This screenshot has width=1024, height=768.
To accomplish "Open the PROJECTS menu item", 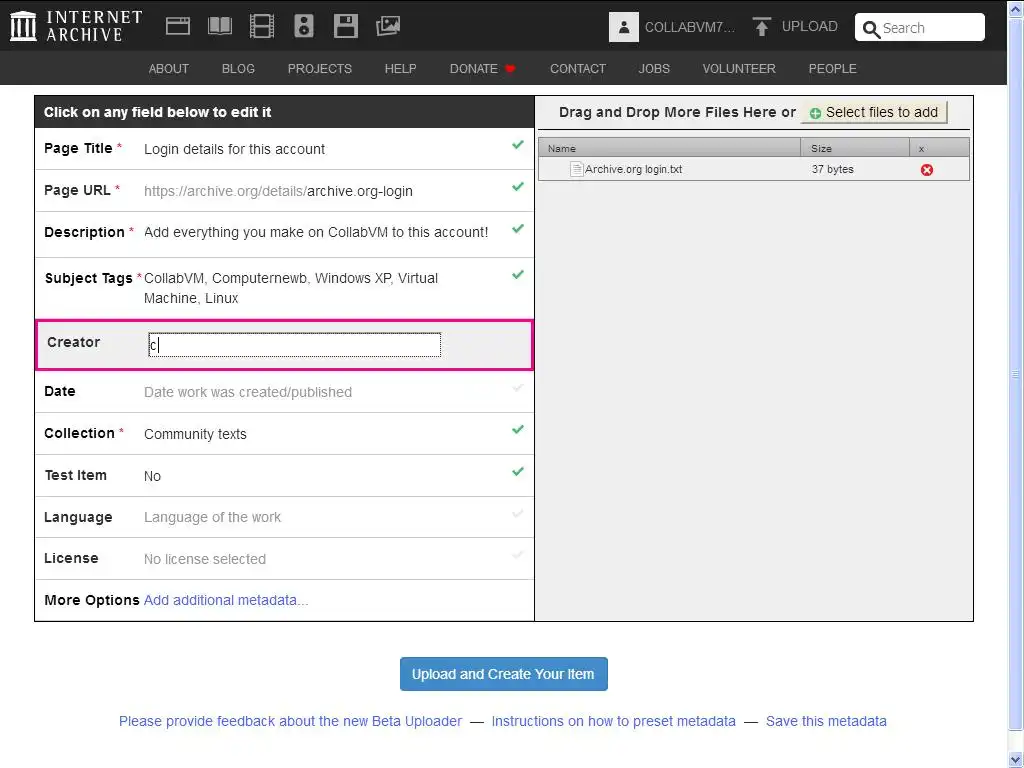I will 320,69.
